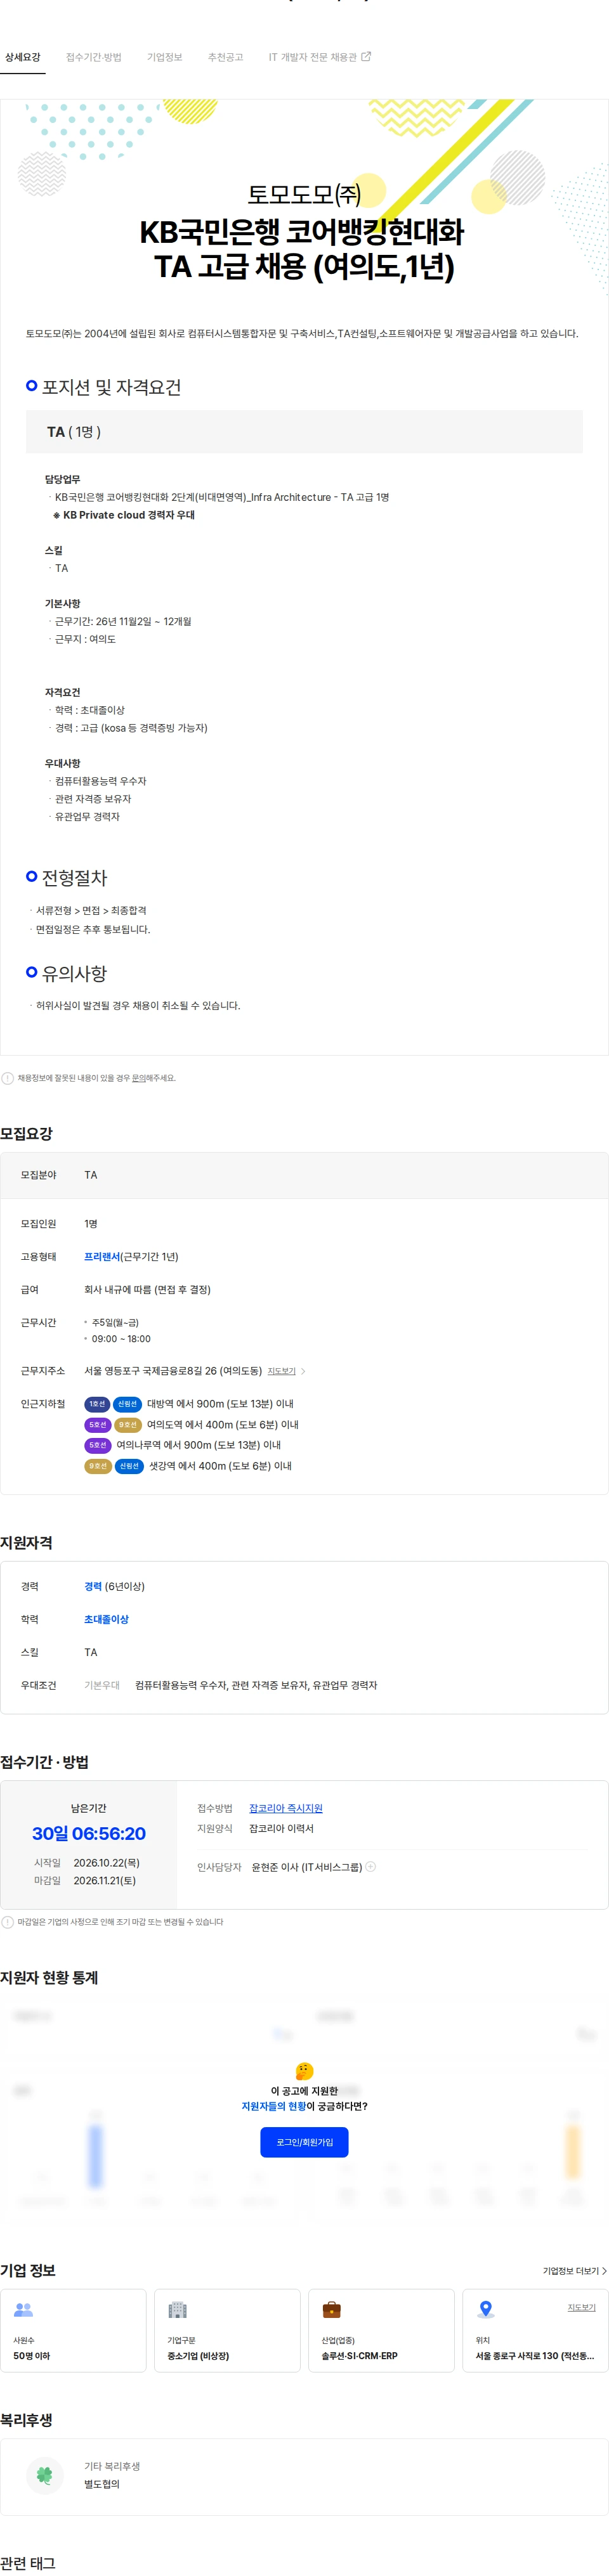The height and width of the screenshot is (2576, 609).
Task: Click 로그인/회원가입 button
Action: coord(304,2142)
